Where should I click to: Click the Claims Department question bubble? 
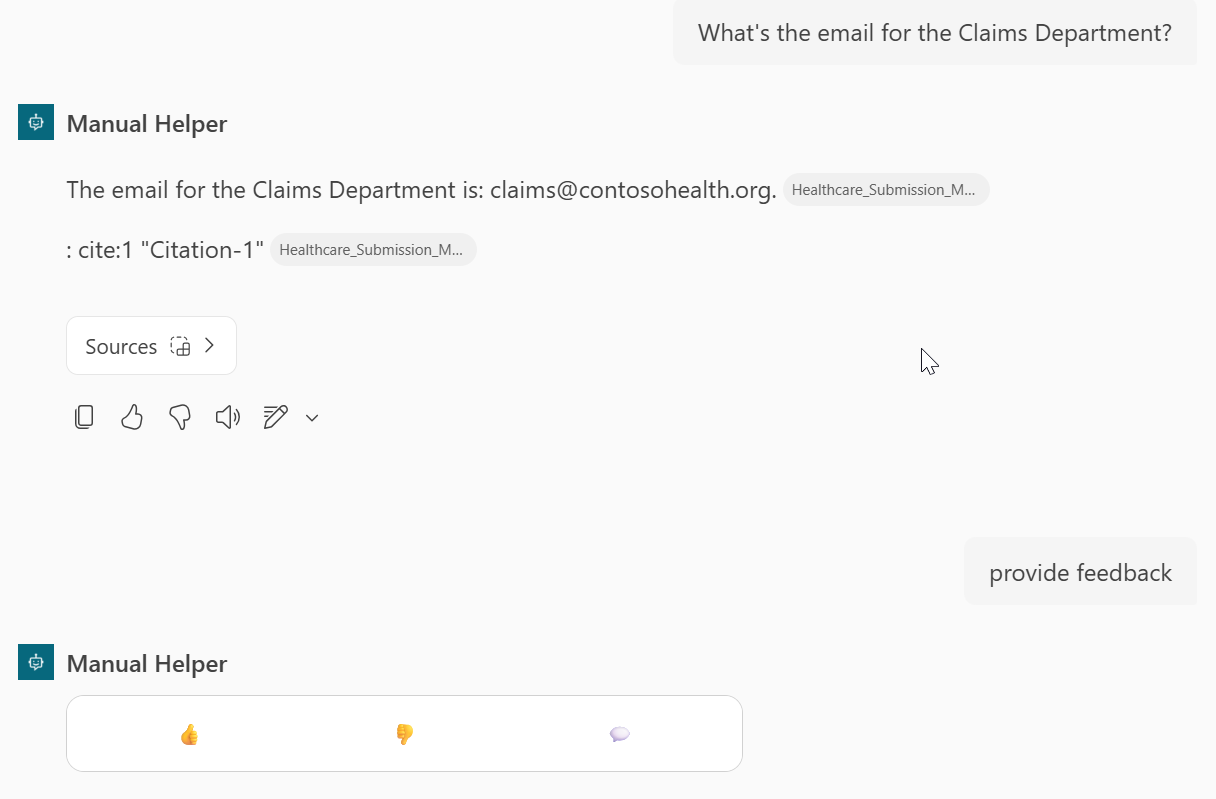pyautogui.click(x=934, y=33)
